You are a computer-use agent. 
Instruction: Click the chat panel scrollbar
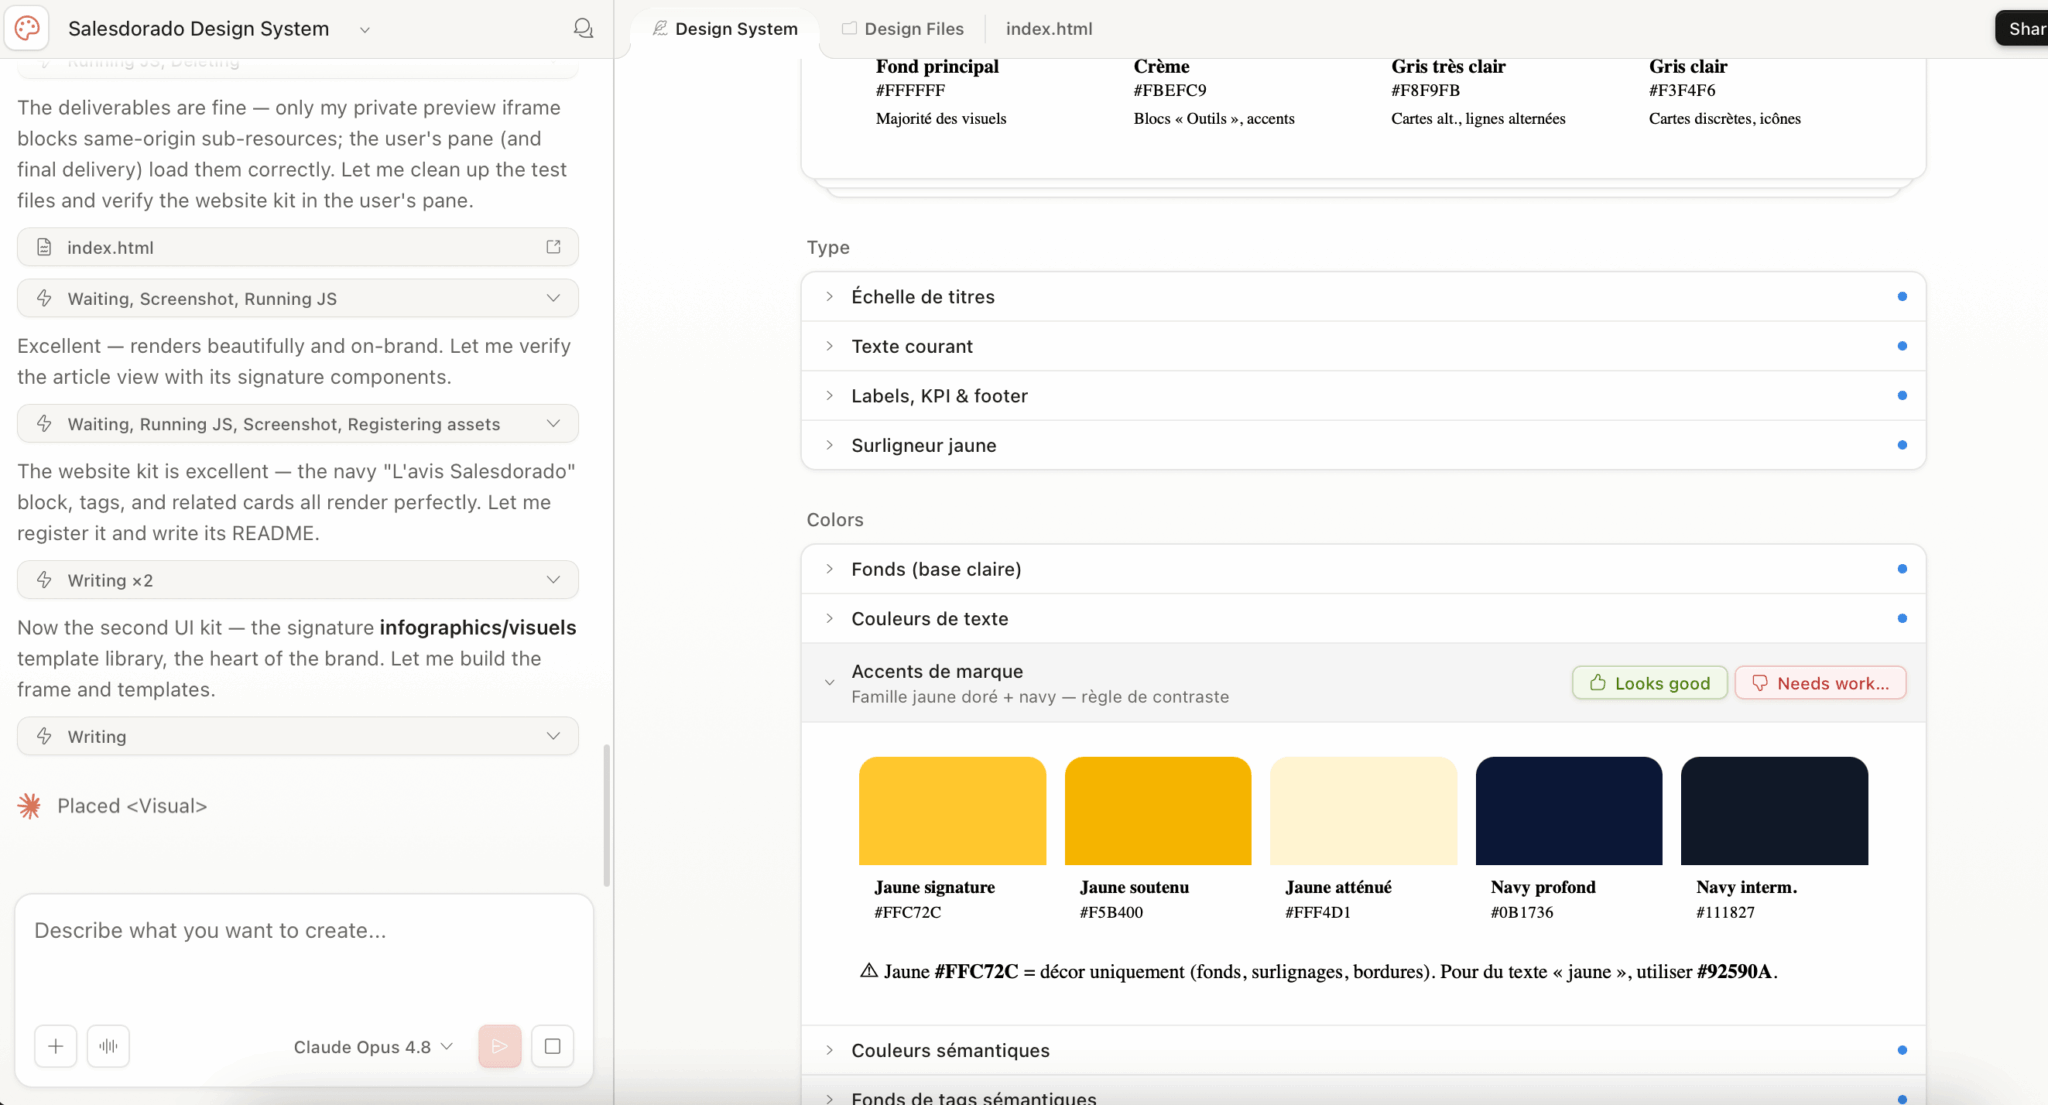(606, 814)
